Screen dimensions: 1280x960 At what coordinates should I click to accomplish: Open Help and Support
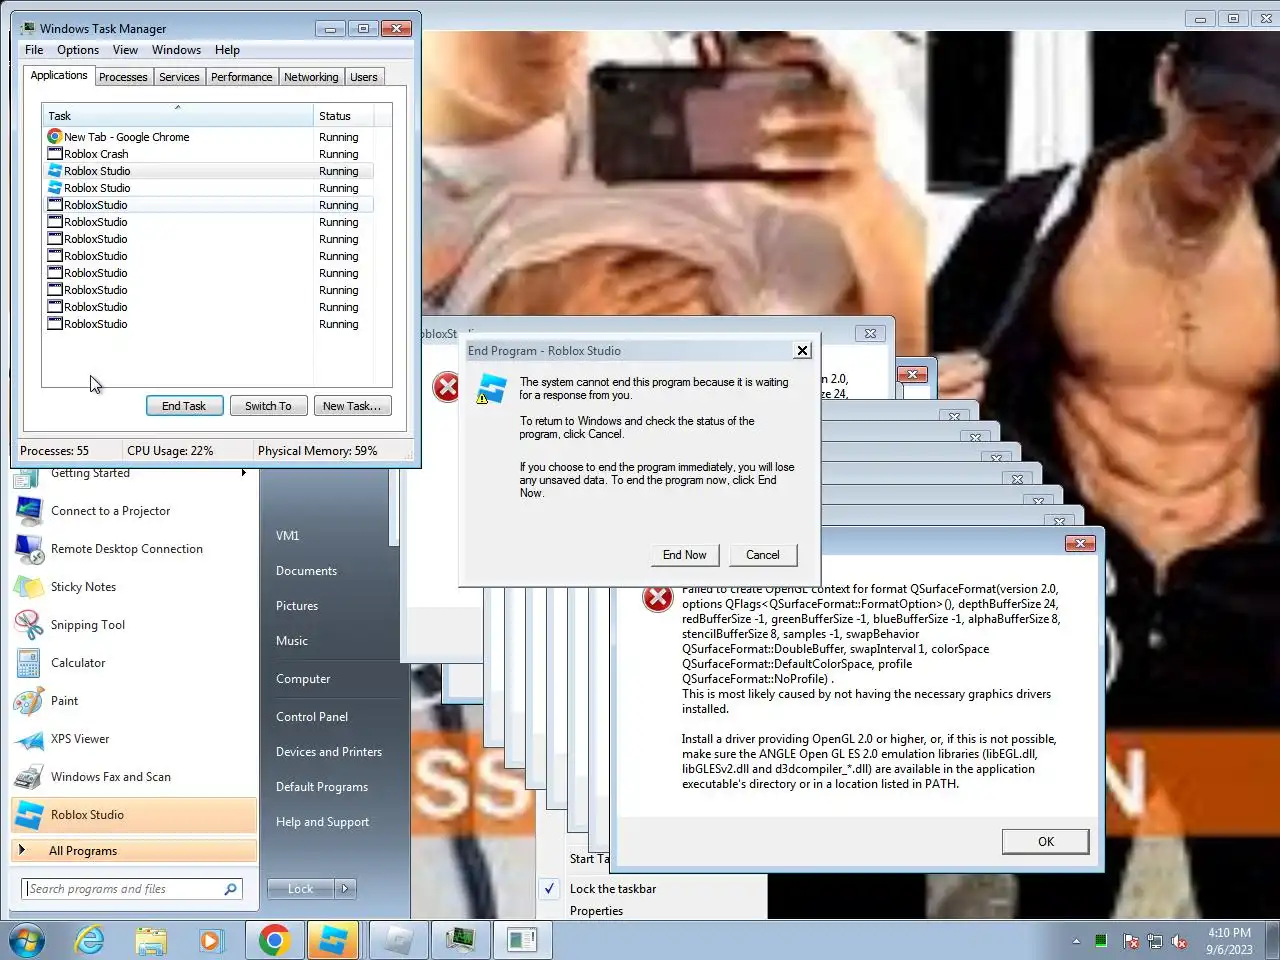322,822
